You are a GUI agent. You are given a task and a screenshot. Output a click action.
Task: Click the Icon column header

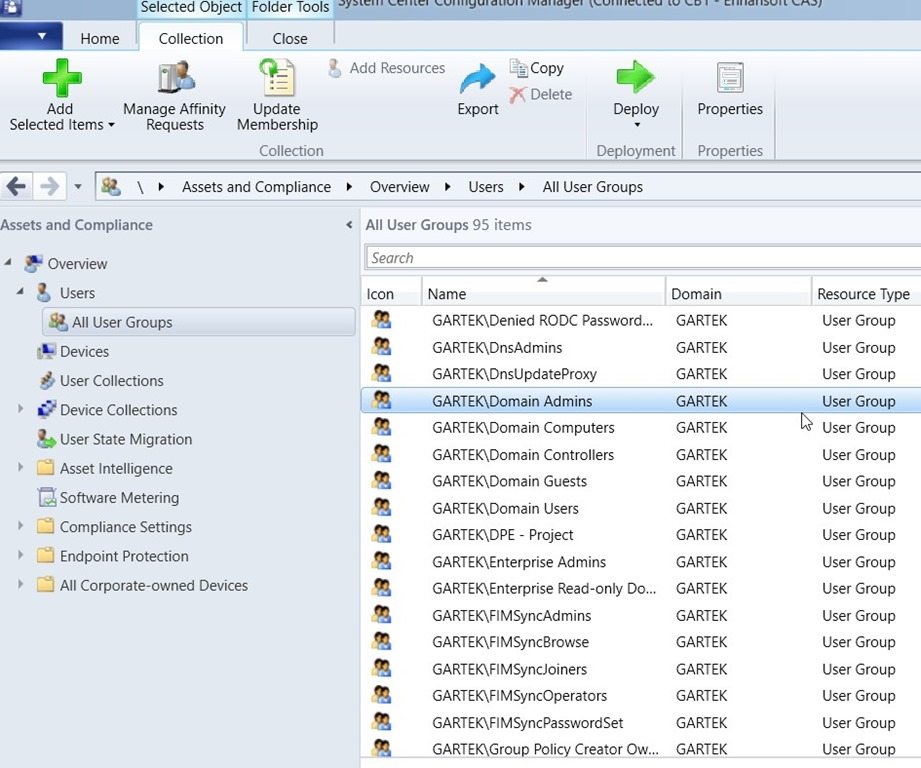391,292
